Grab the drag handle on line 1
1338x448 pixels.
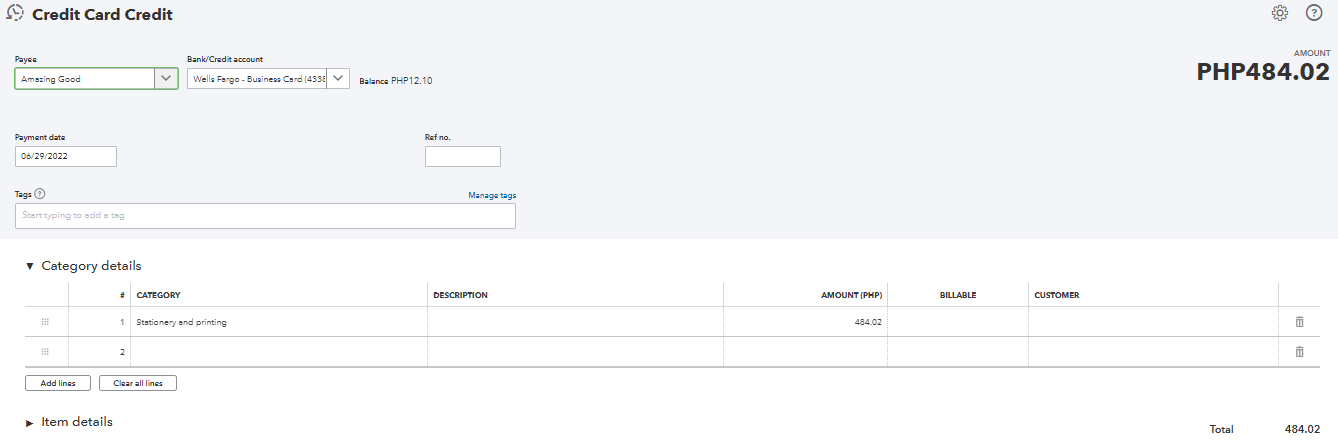point(45,322)
